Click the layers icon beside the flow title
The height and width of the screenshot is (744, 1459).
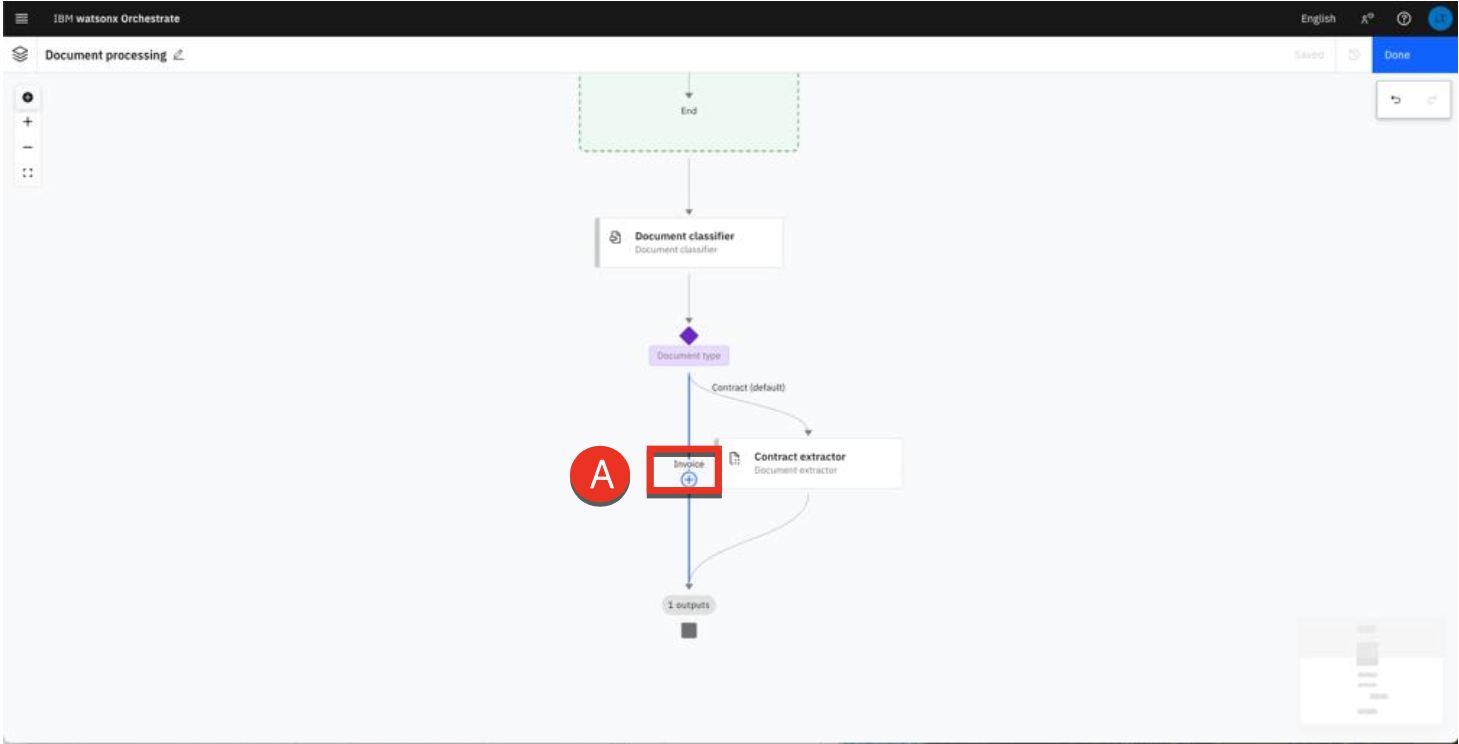[20, 55]
